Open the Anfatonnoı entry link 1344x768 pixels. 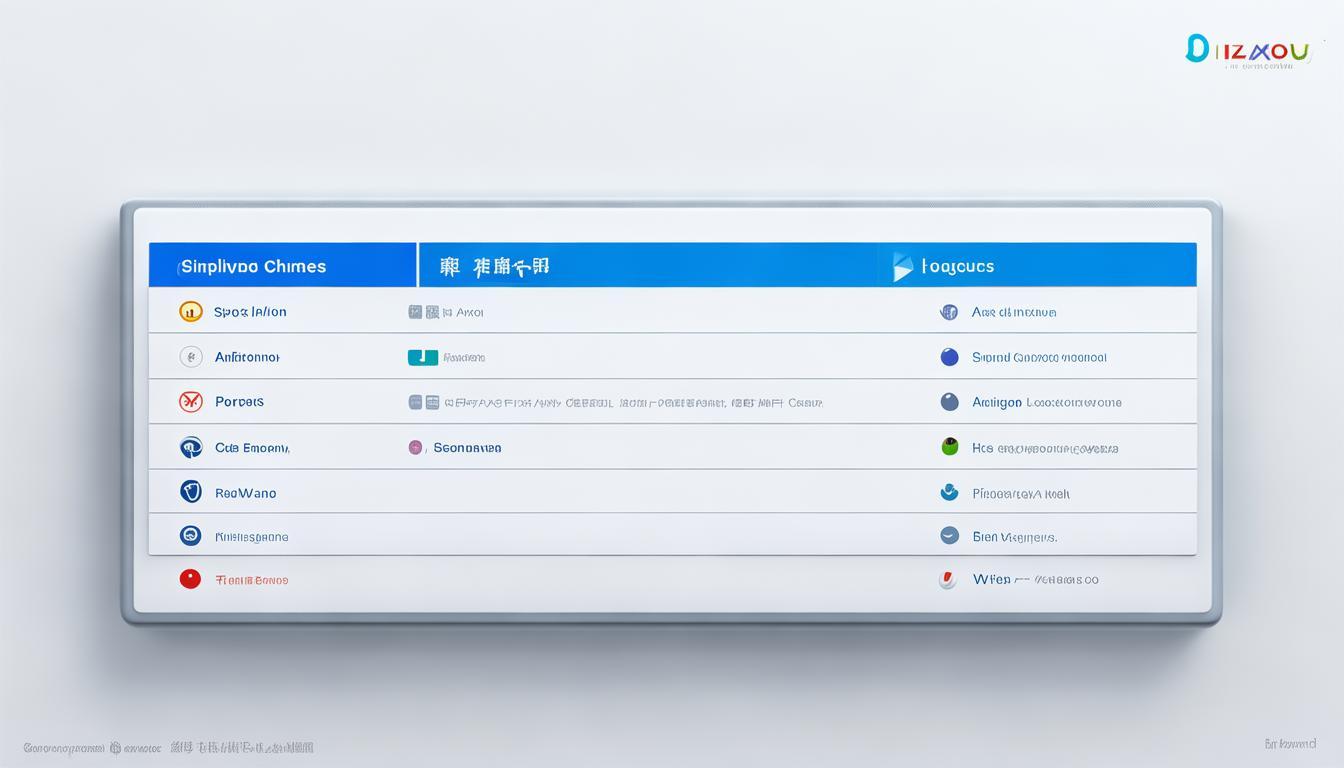(246, 356)
